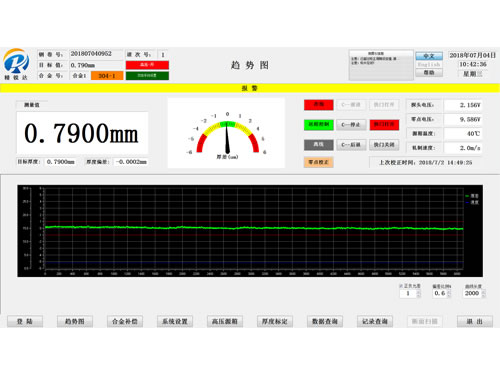Click the C-停止 button
Image resolution: width=500 pixels, height=375 pixels.
(x=351, y=125)
